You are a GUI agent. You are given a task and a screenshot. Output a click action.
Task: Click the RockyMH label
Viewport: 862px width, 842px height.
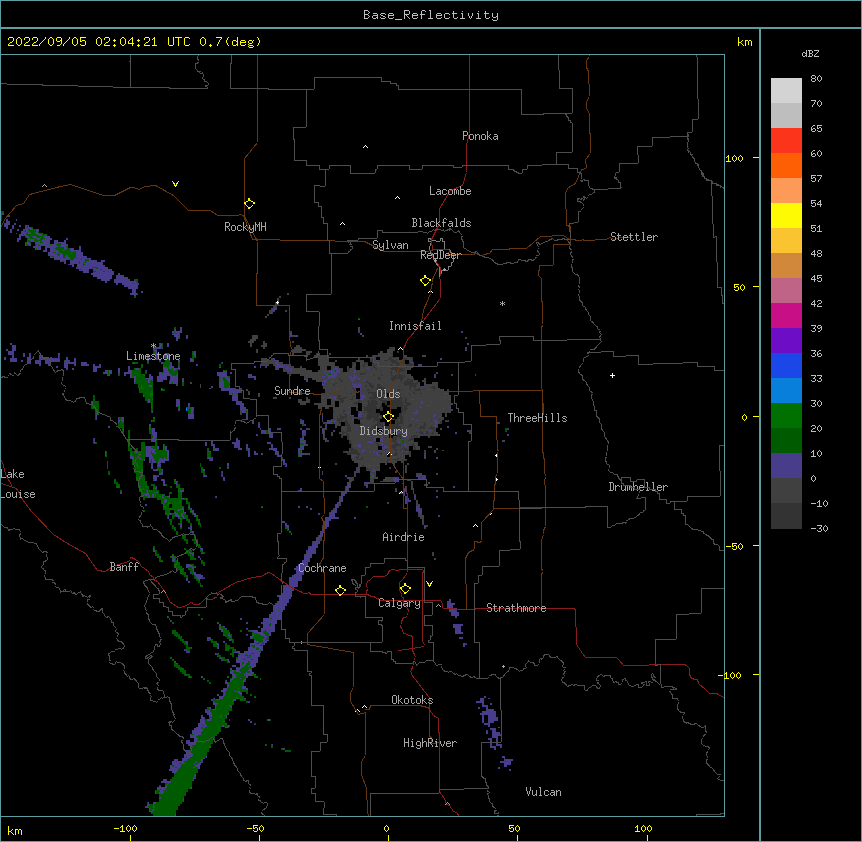tap(245, 227)
